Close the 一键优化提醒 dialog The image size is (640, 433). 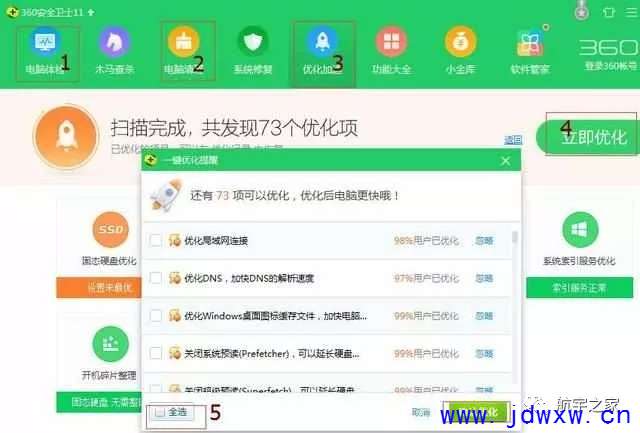pyautogui.click(x=505, y=161)
